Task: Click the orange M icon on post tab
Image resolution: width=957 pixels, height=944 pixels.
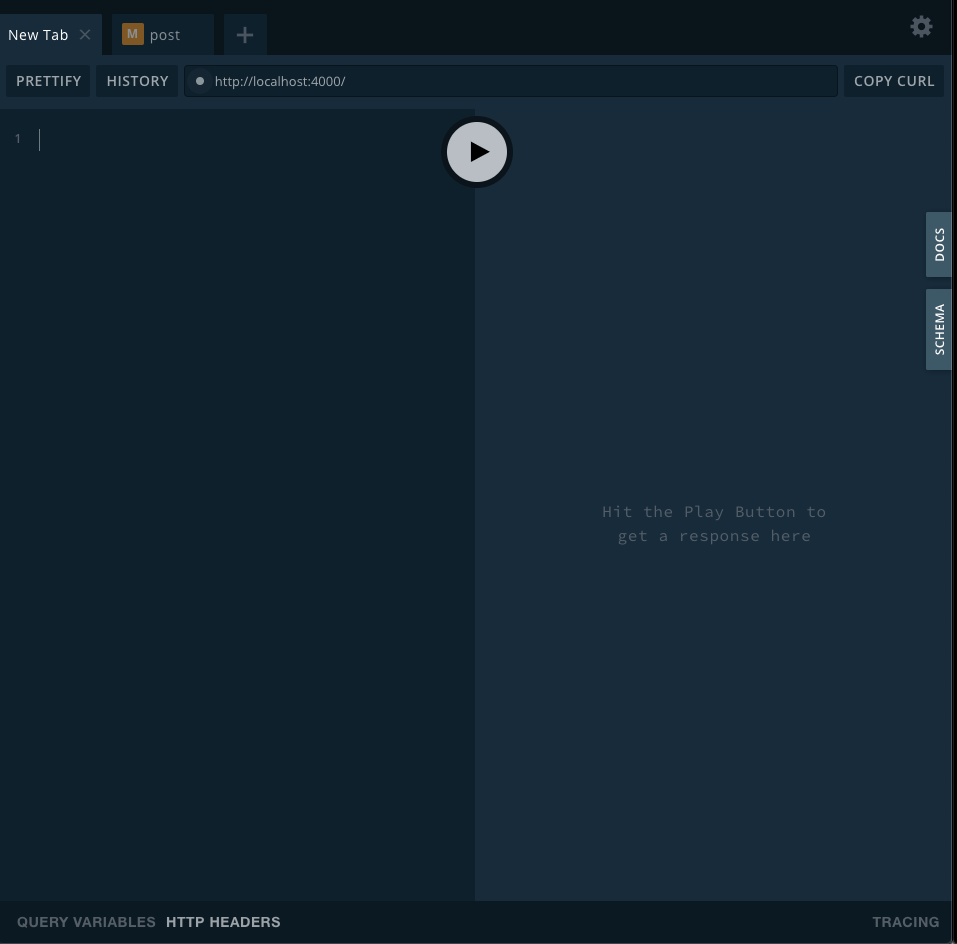Action: coord(132,35)
